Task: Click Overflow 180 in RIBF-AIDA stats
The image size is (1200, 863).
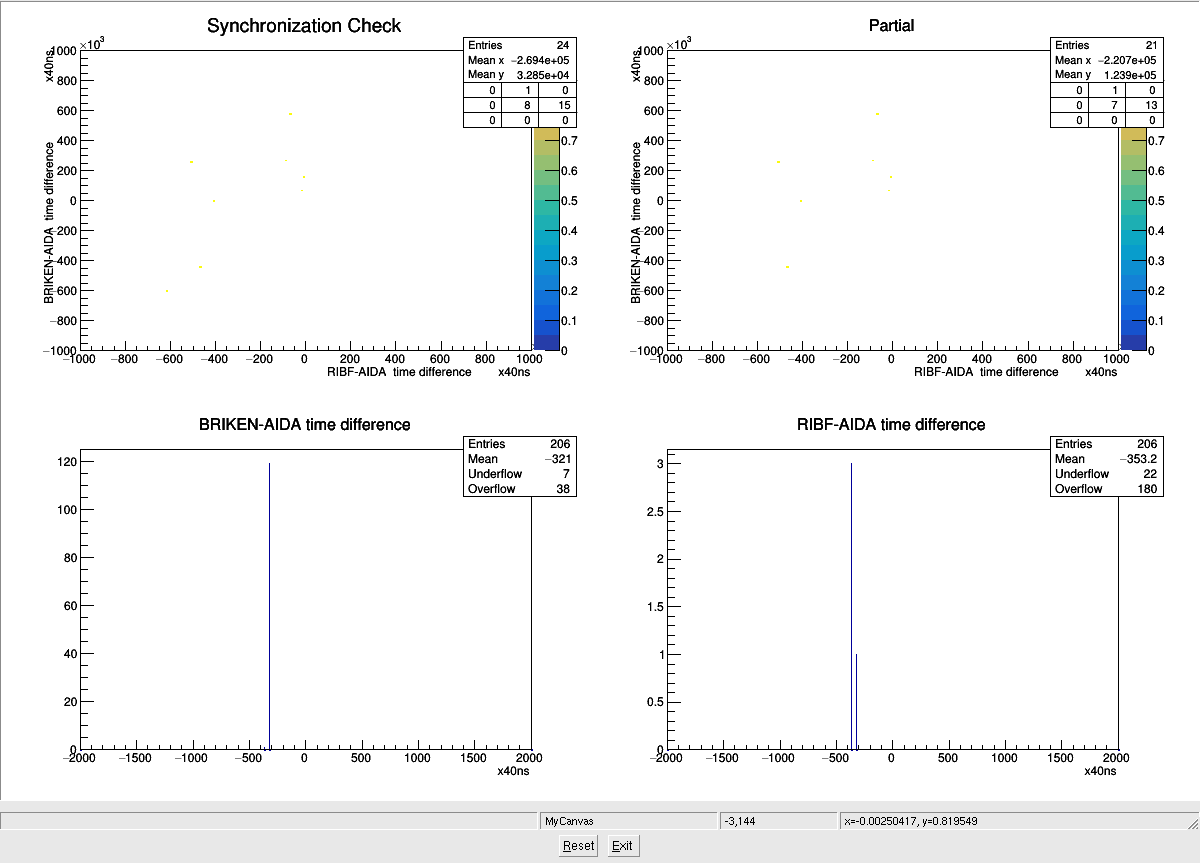Action: point(1107,489)
